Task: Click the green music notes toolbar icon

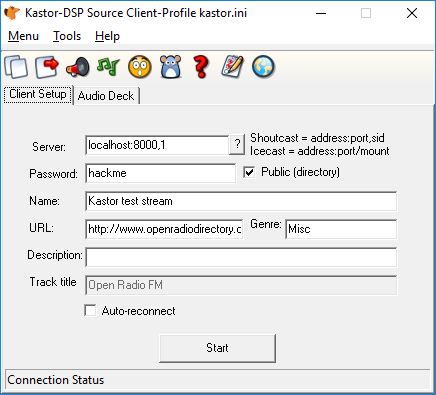Action: pyautogui.click(x=108, y=67)
